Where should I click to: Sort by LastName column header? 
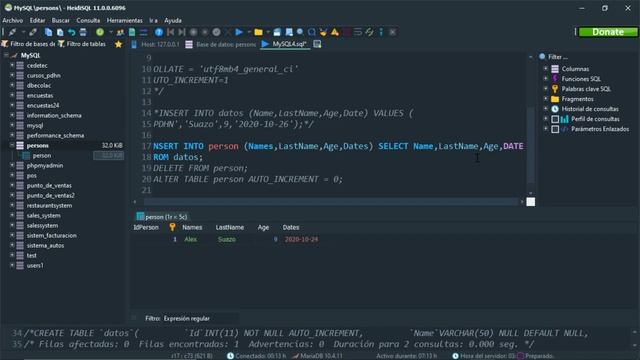click(x=230, y=227)
